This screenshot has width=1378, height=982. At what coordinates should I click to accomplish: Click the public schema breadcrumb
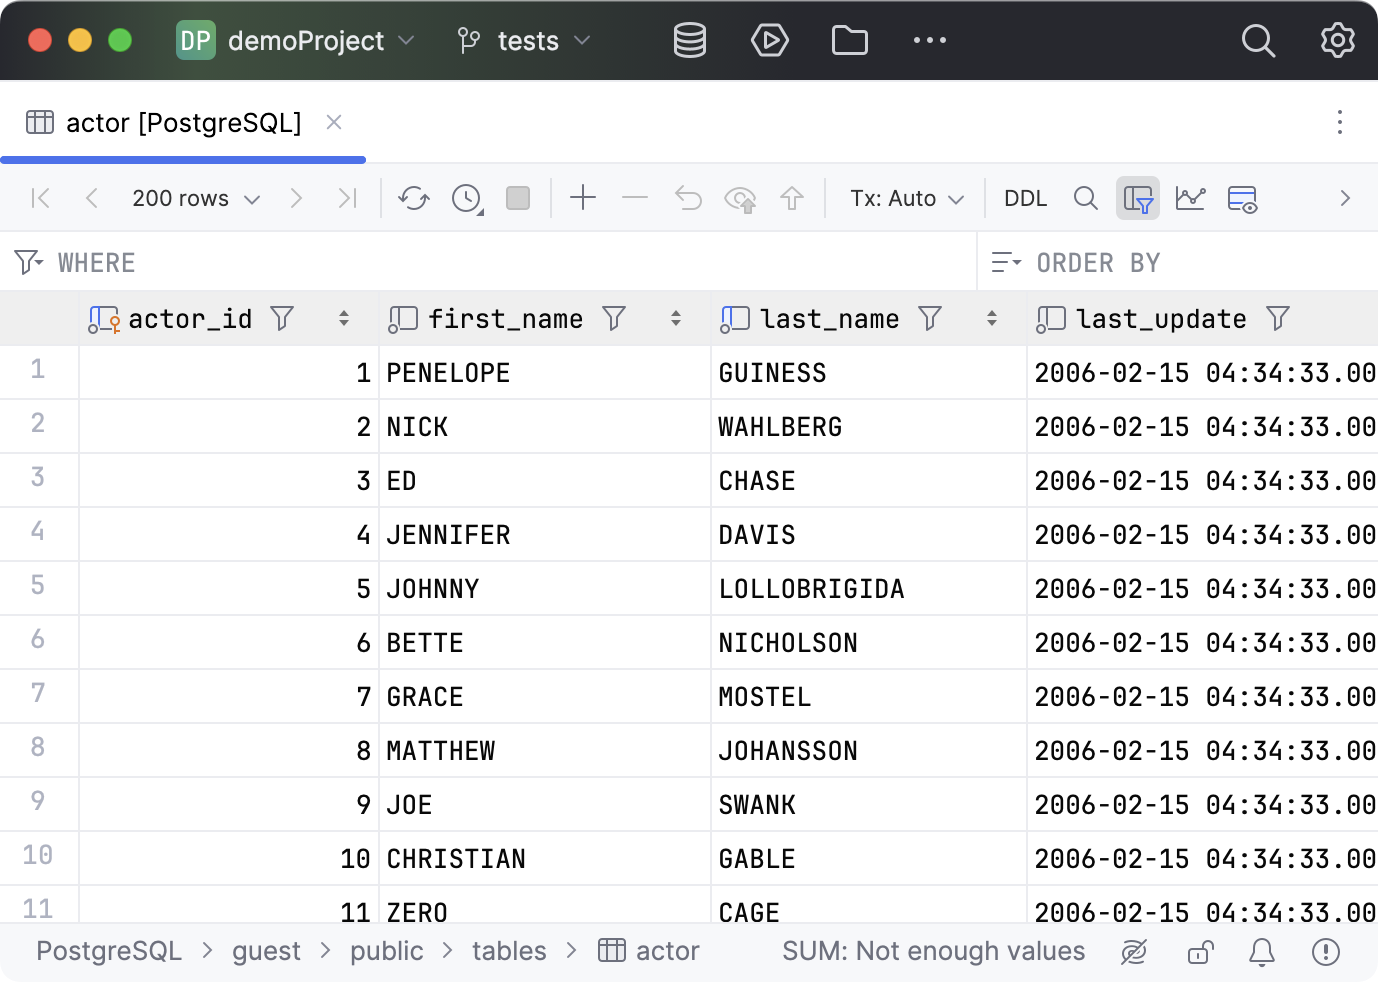[x=386, y=951]
